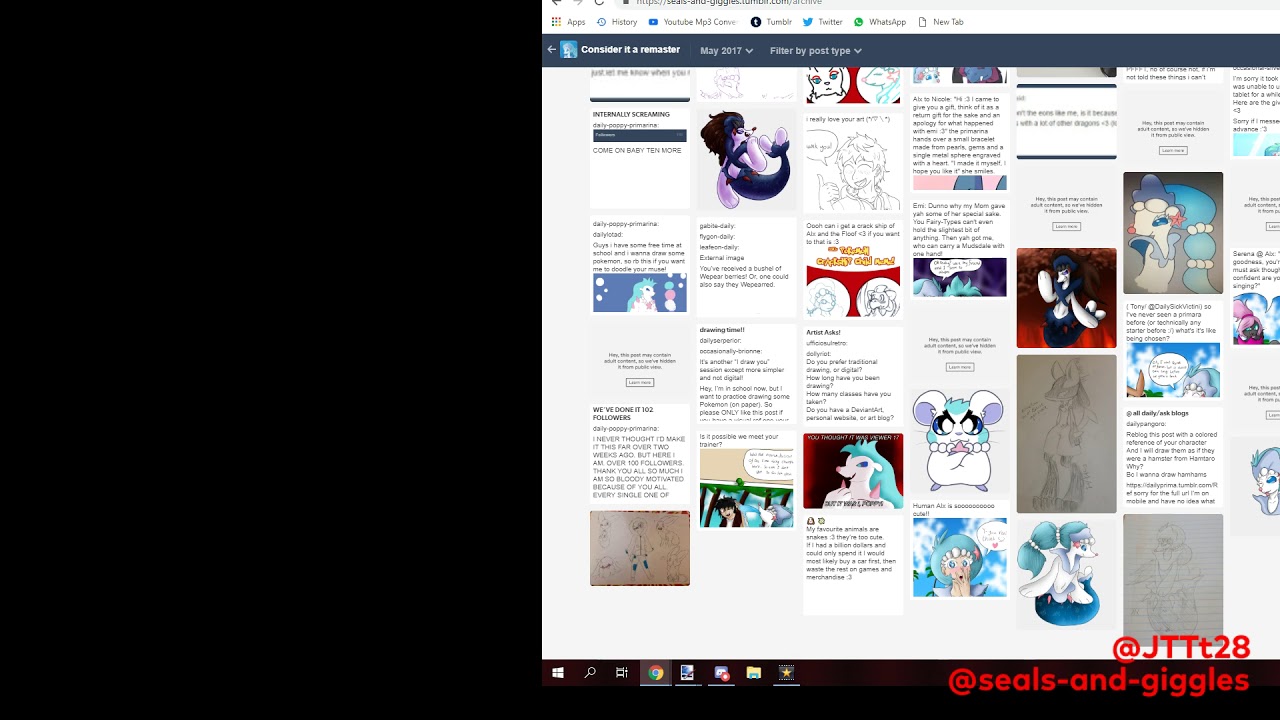Open the white pony banner in dailylotad post

pyautogui.click(x=640, y=294)
